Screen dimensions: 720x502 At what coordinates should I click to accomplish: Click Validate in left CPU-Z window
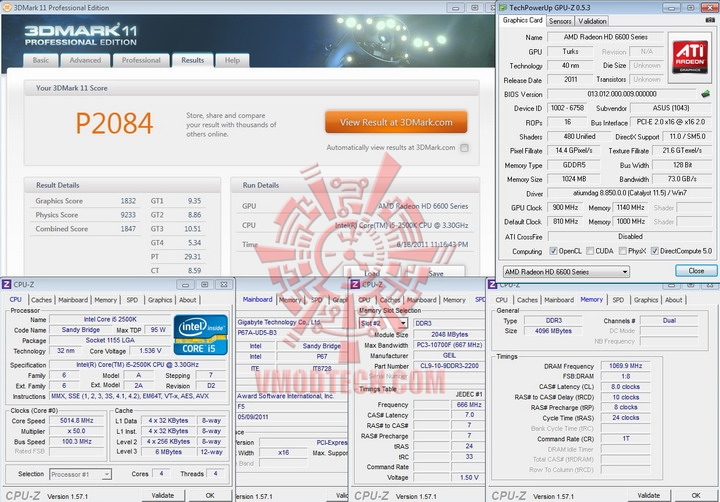[163, 496]
